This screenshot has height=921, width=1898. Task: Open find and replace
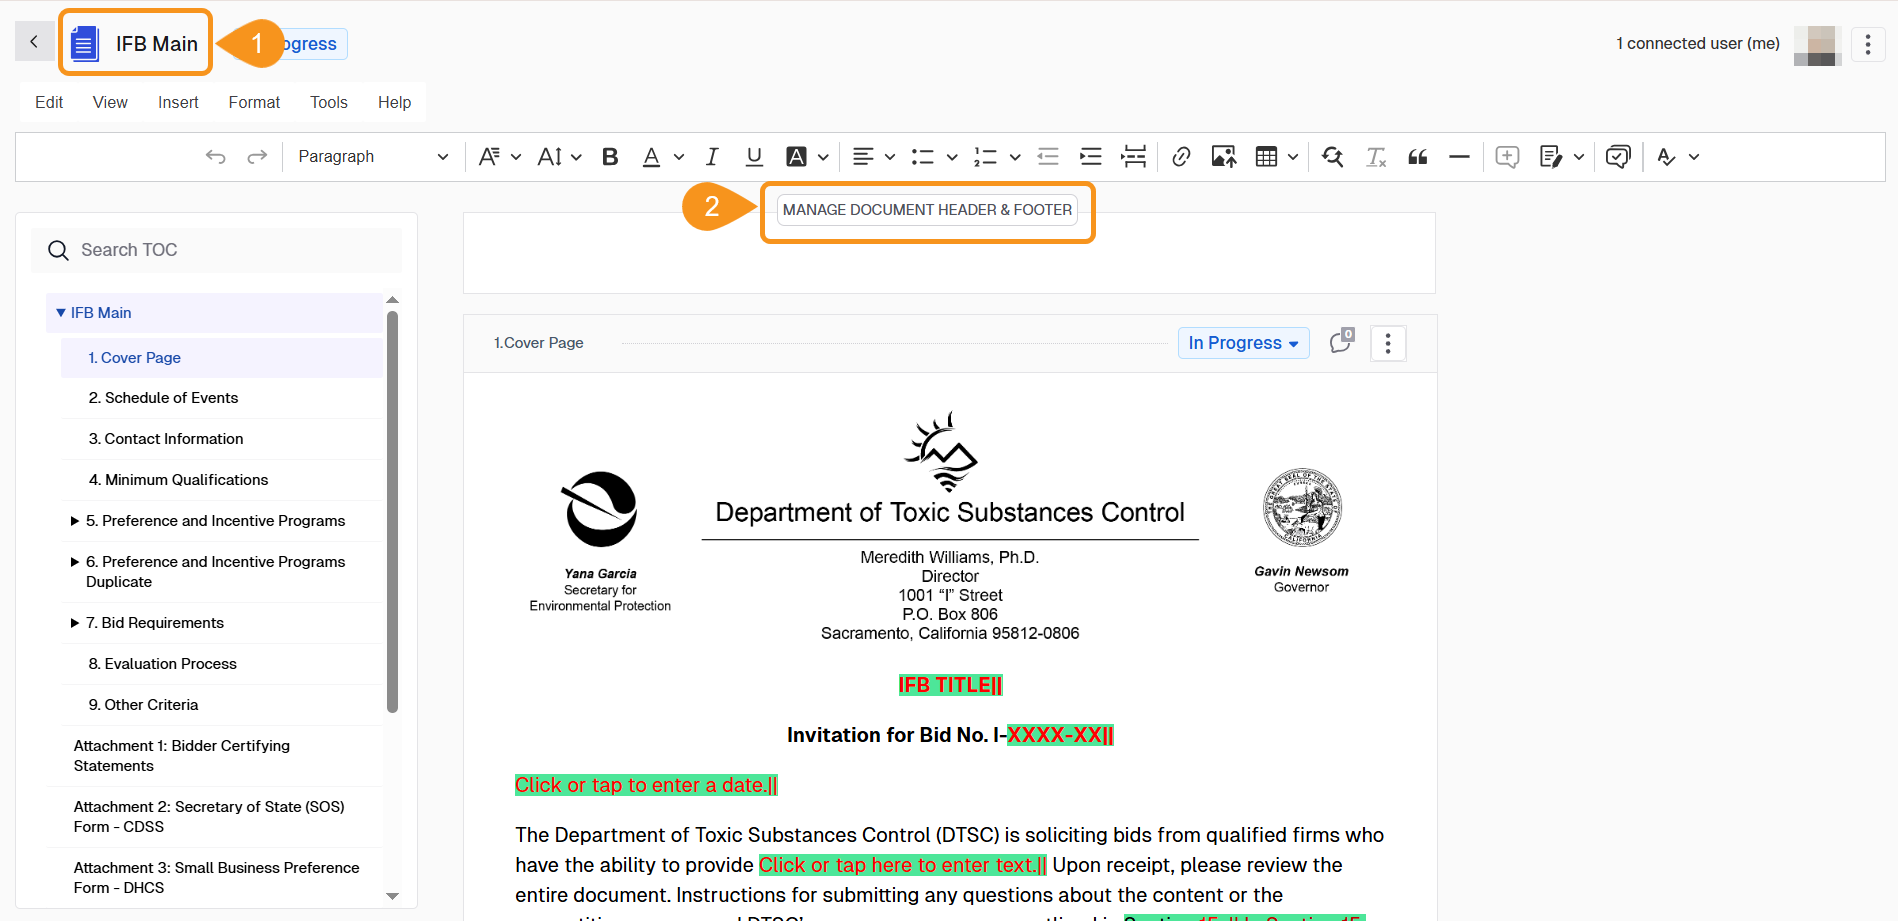tap(1332, 156)
